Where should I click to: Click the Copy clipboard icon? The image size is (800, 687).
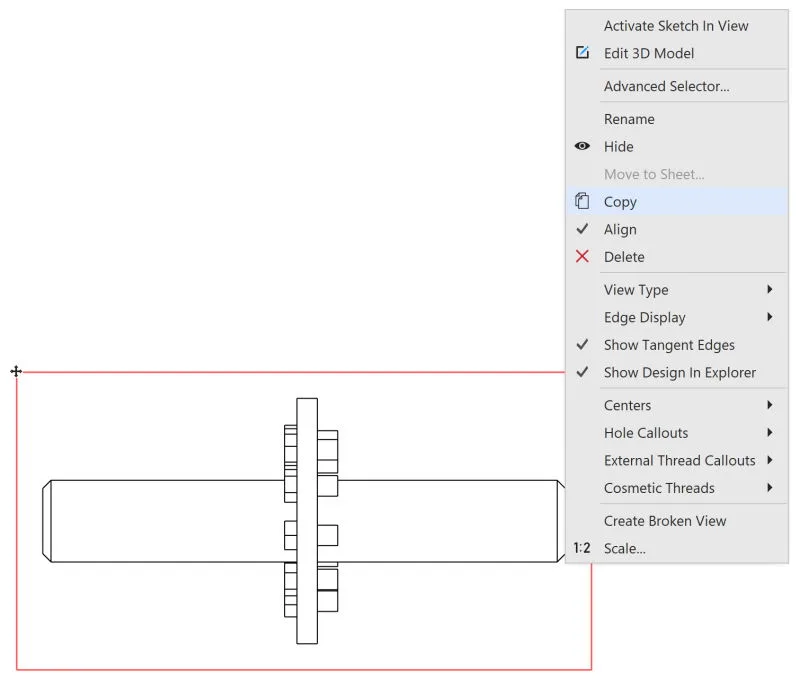582,201
